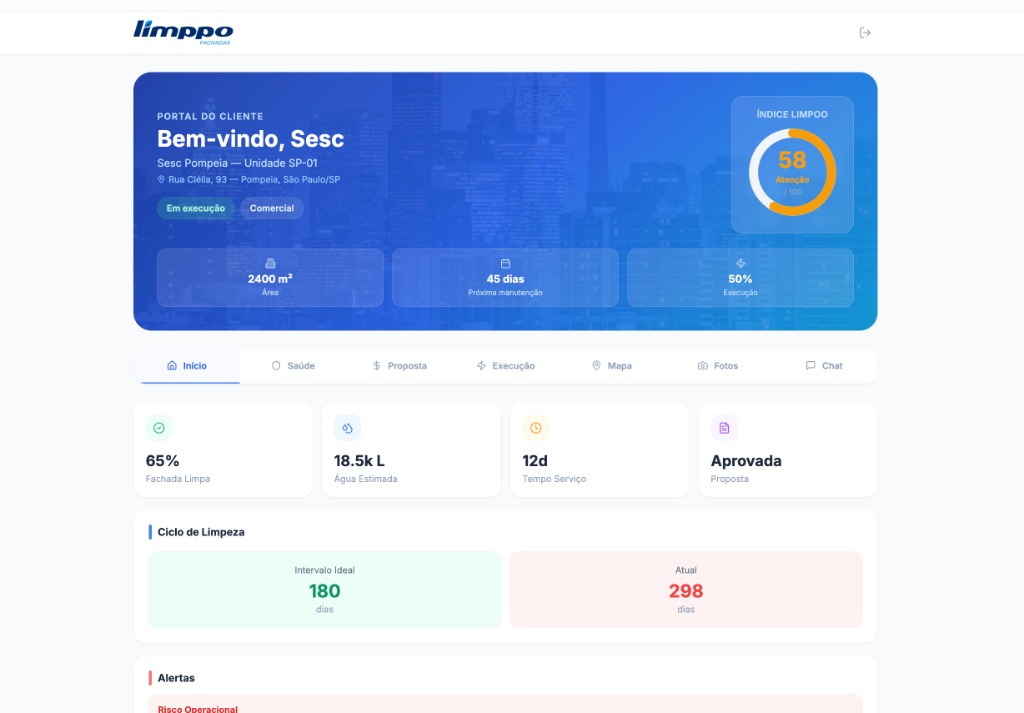Image resolution: width=1024 pixels, height=713 pixels.
Task: Click the Limppo Fachadas logo
Action: (x=183, y=33)
